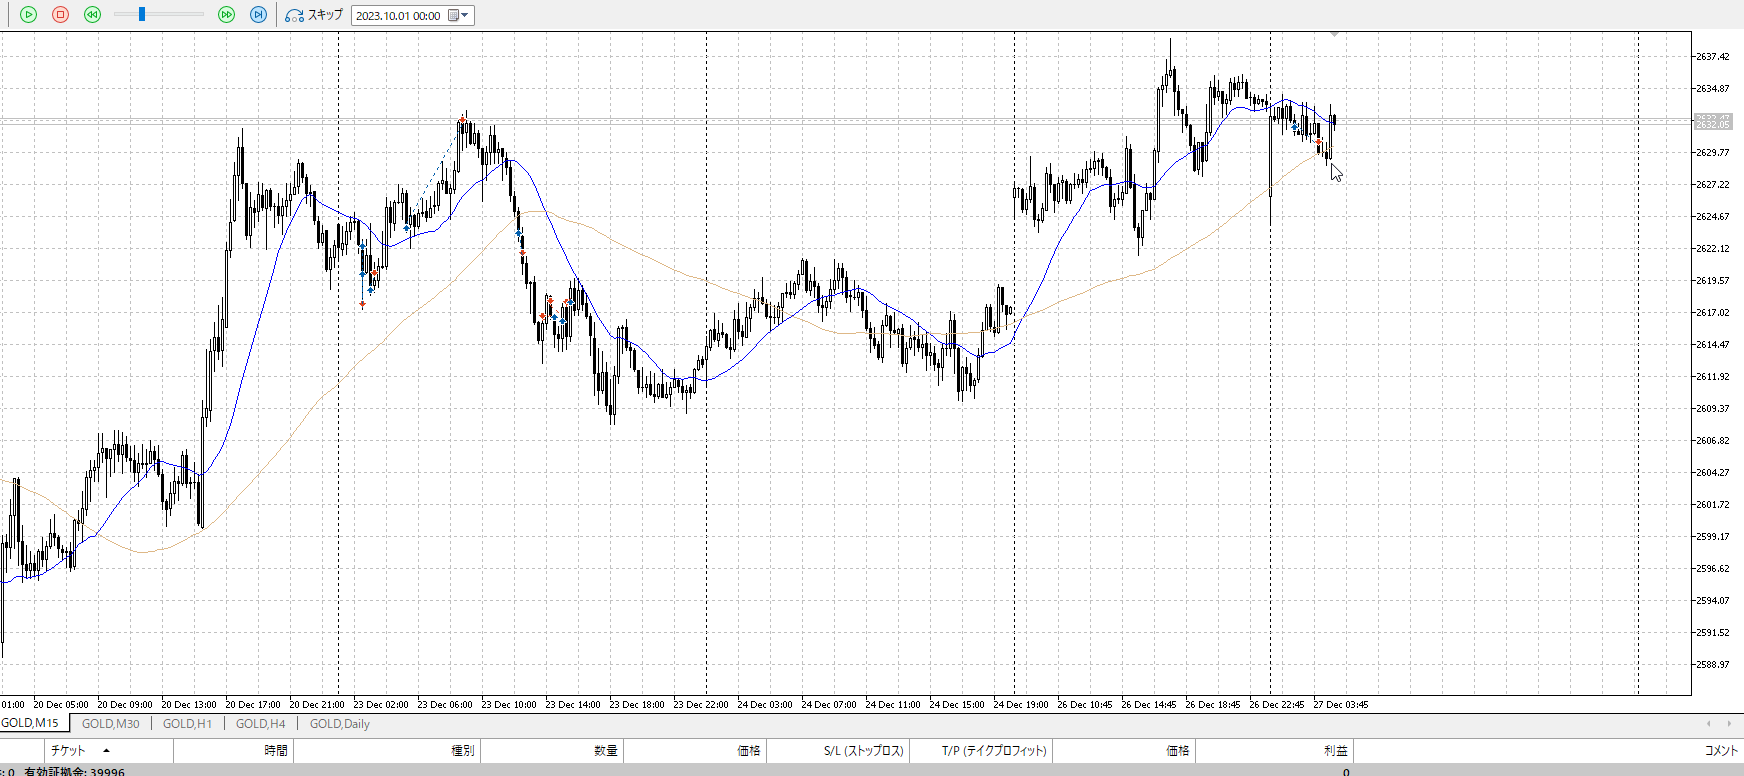Click the blue step-forward icon
The width and height of the screenshot is (1744, 776).
click(x=258, y=15)
